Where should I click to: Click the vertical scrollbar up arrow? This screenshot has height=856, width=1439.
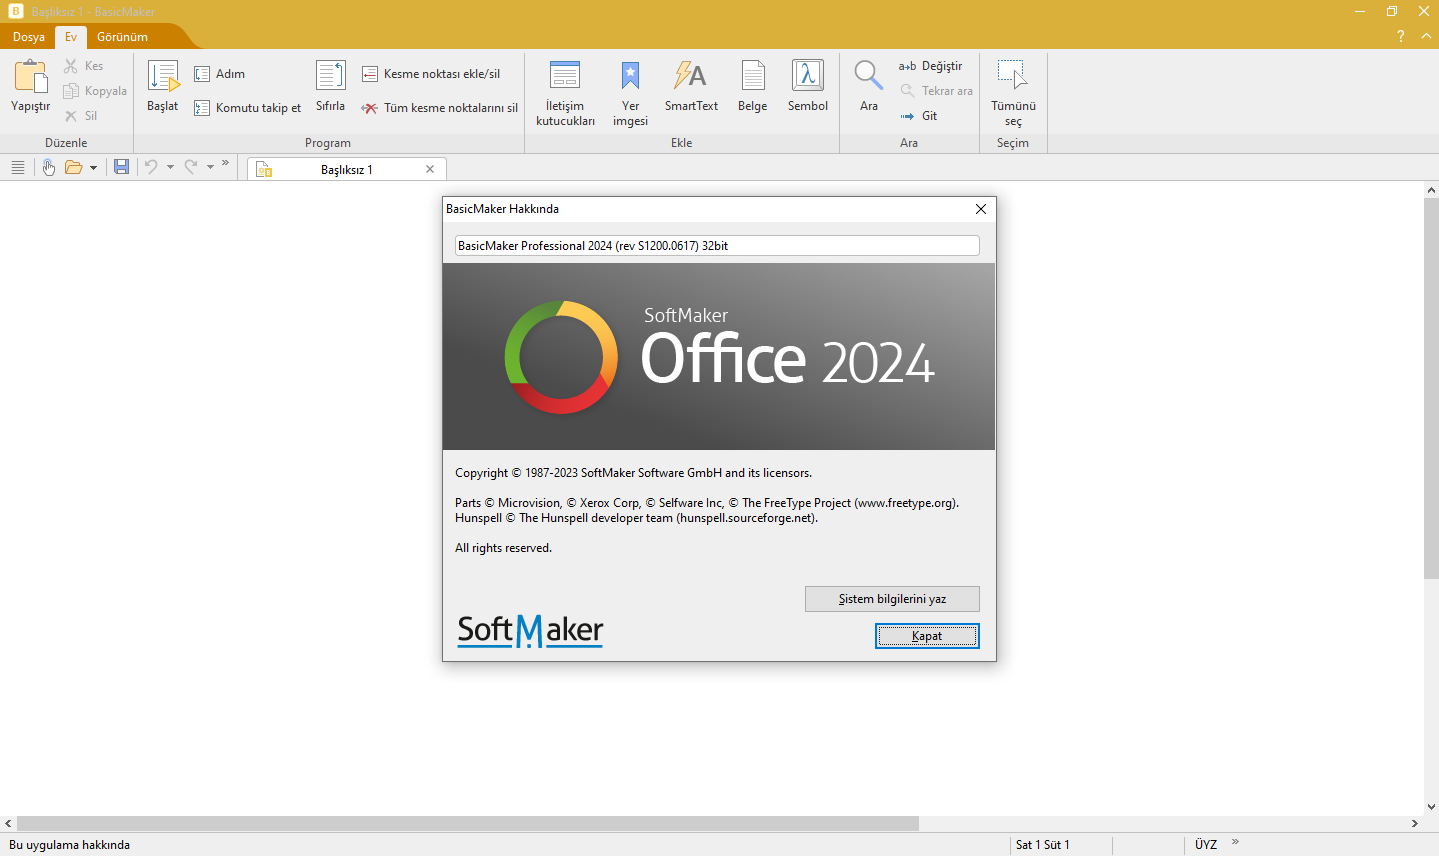pyautogui.click(x=1431, y=190)
